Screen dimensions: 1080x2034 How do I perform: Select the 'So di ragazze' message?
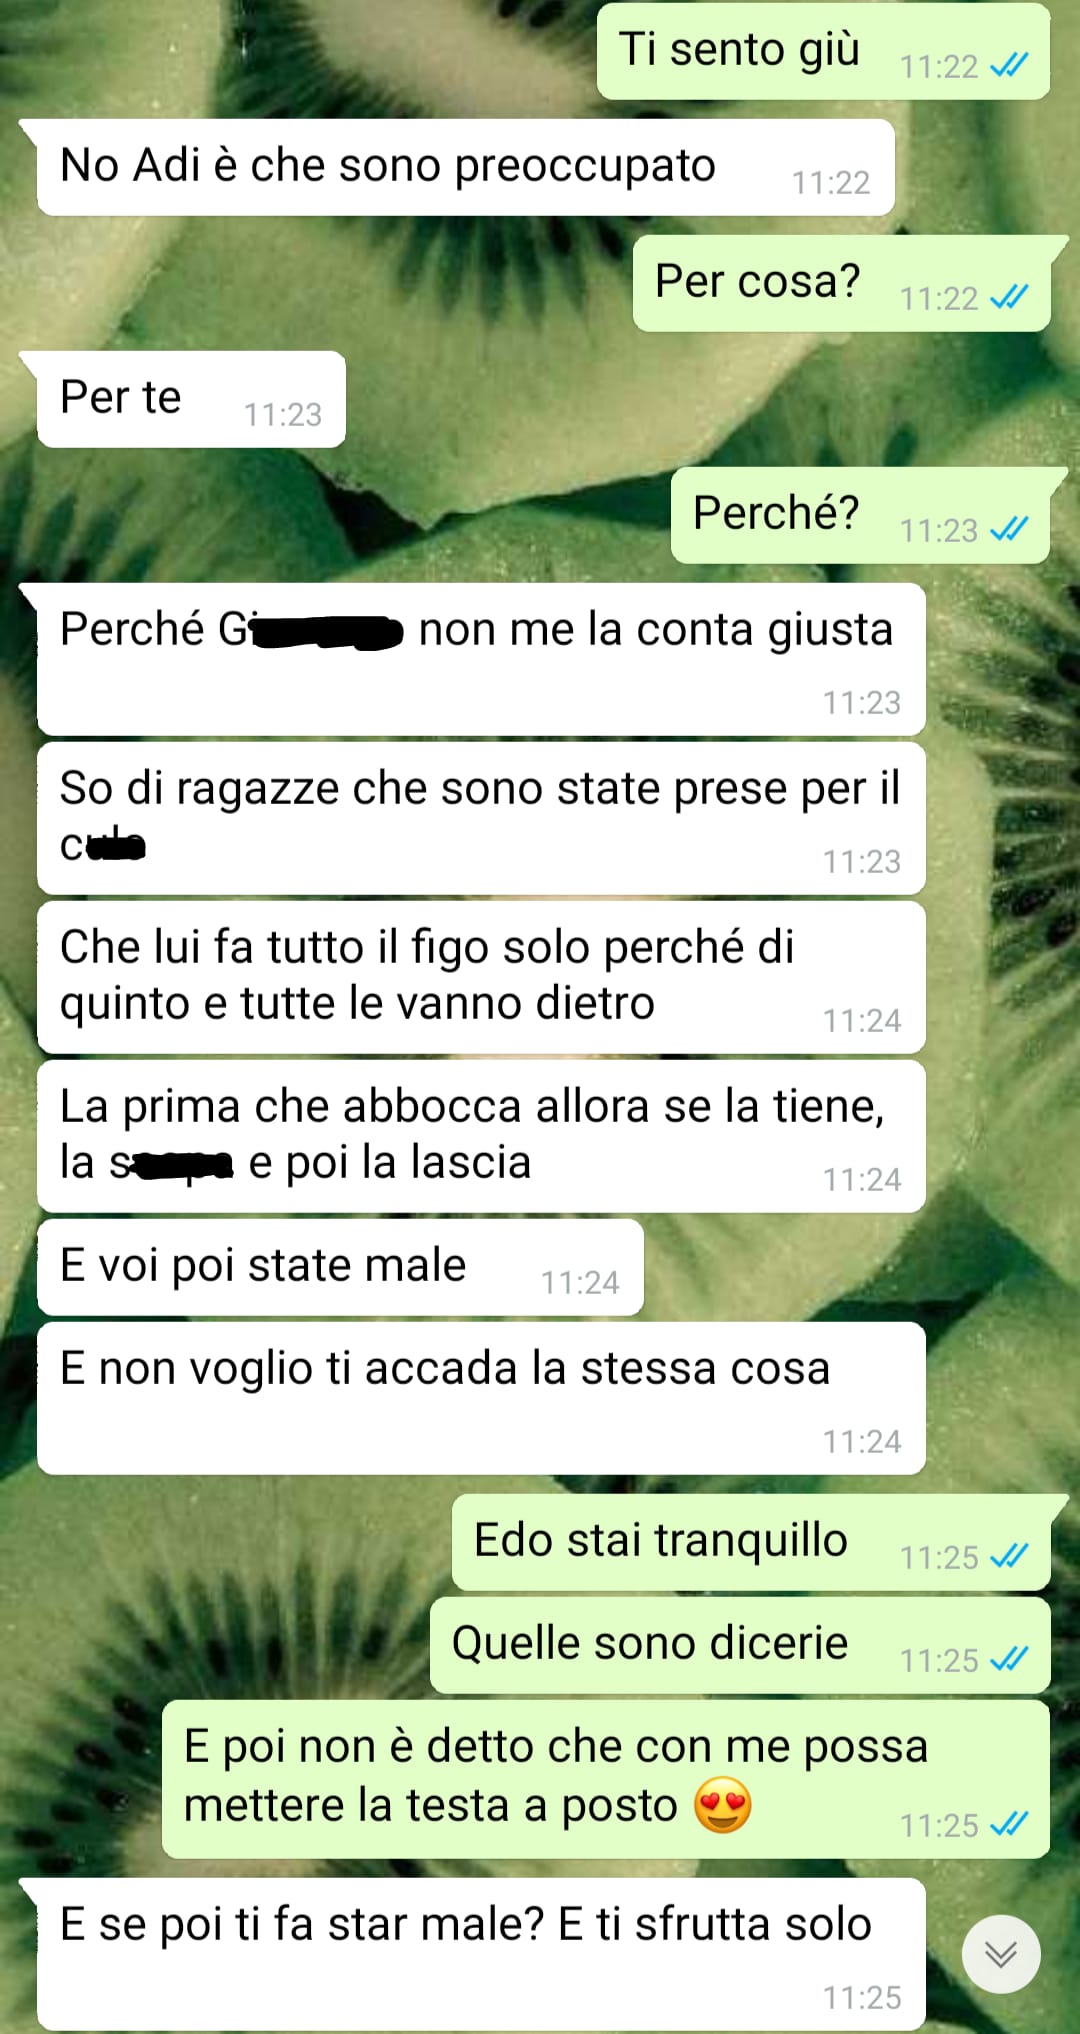pyautogui.click(x=481, y=818)
